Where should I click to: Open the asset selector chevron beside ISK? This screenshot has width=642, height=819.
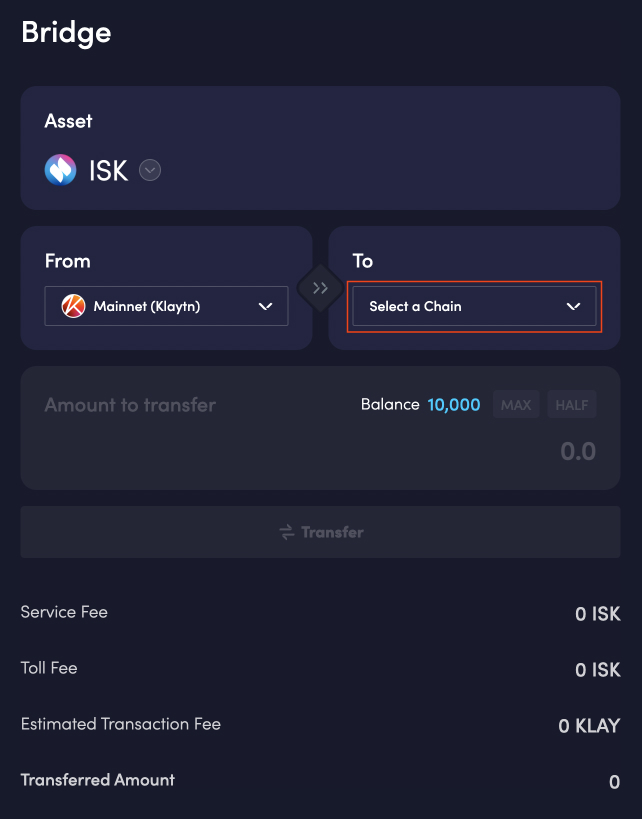coord(150,170)
